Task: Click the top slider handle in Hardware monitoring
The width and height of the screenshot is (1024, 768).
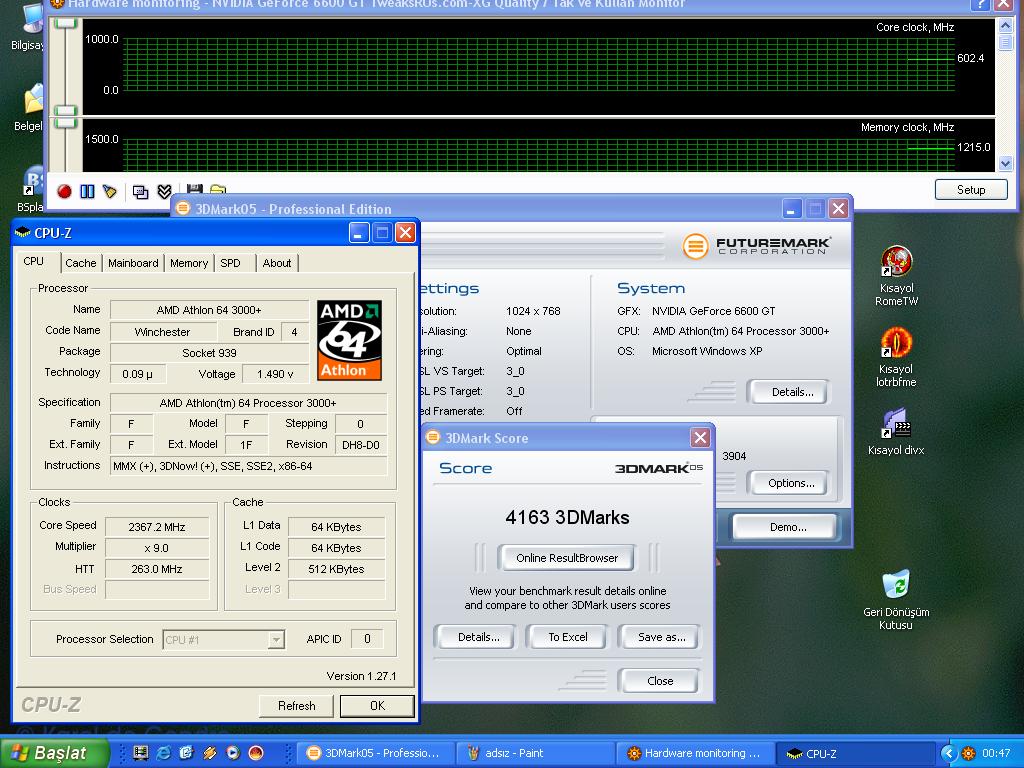Action: pos(65,24)
